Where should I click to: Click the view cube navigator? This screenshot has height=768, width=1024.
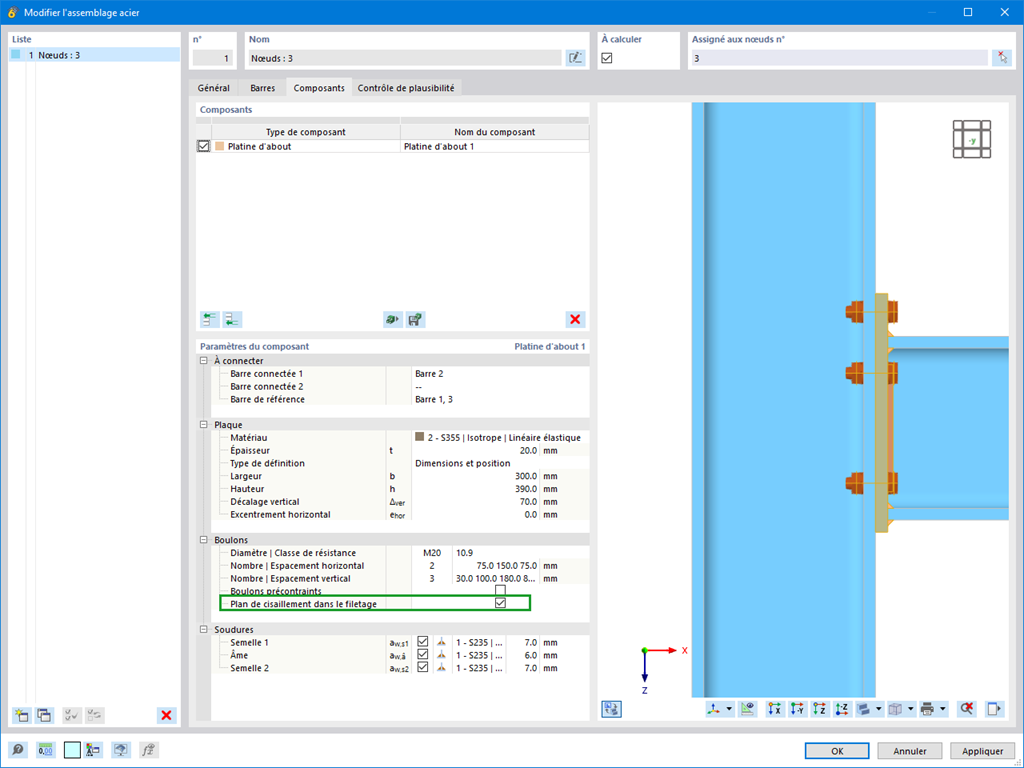pos(972,139)
